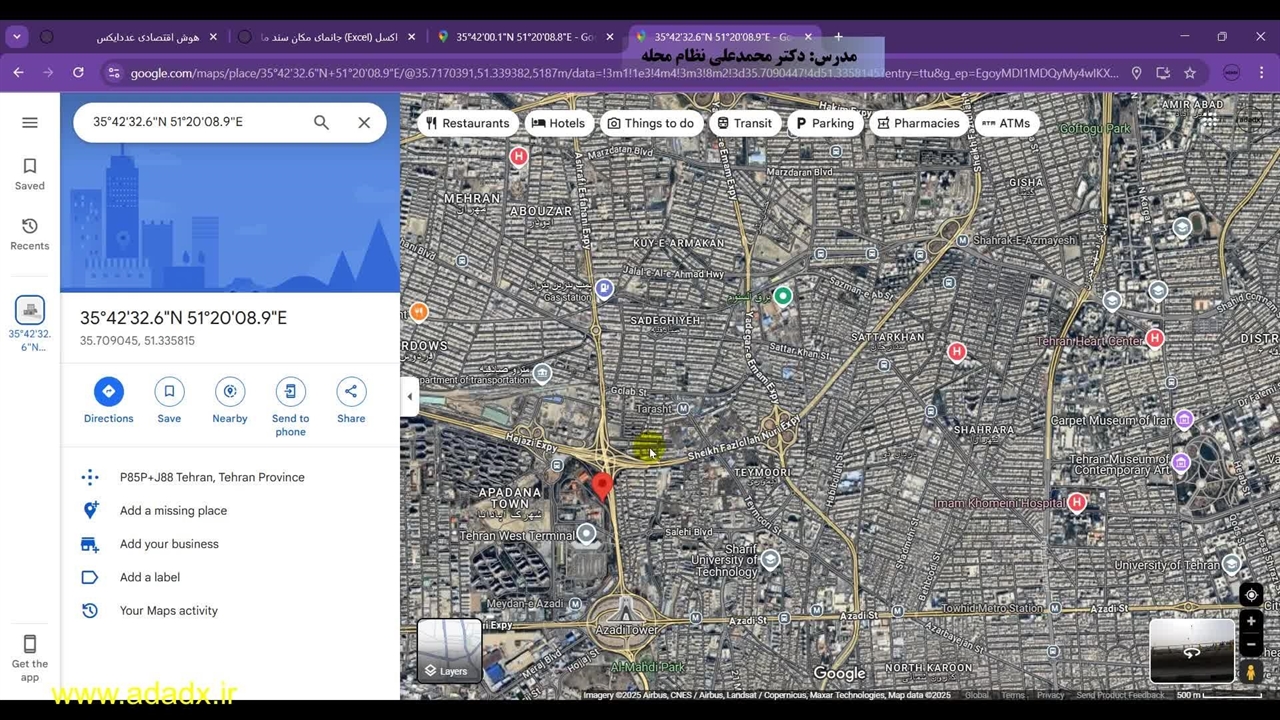The image size is (1280, 720).
Task: Zoom in on the map
Action: [x=1250, y=621]
